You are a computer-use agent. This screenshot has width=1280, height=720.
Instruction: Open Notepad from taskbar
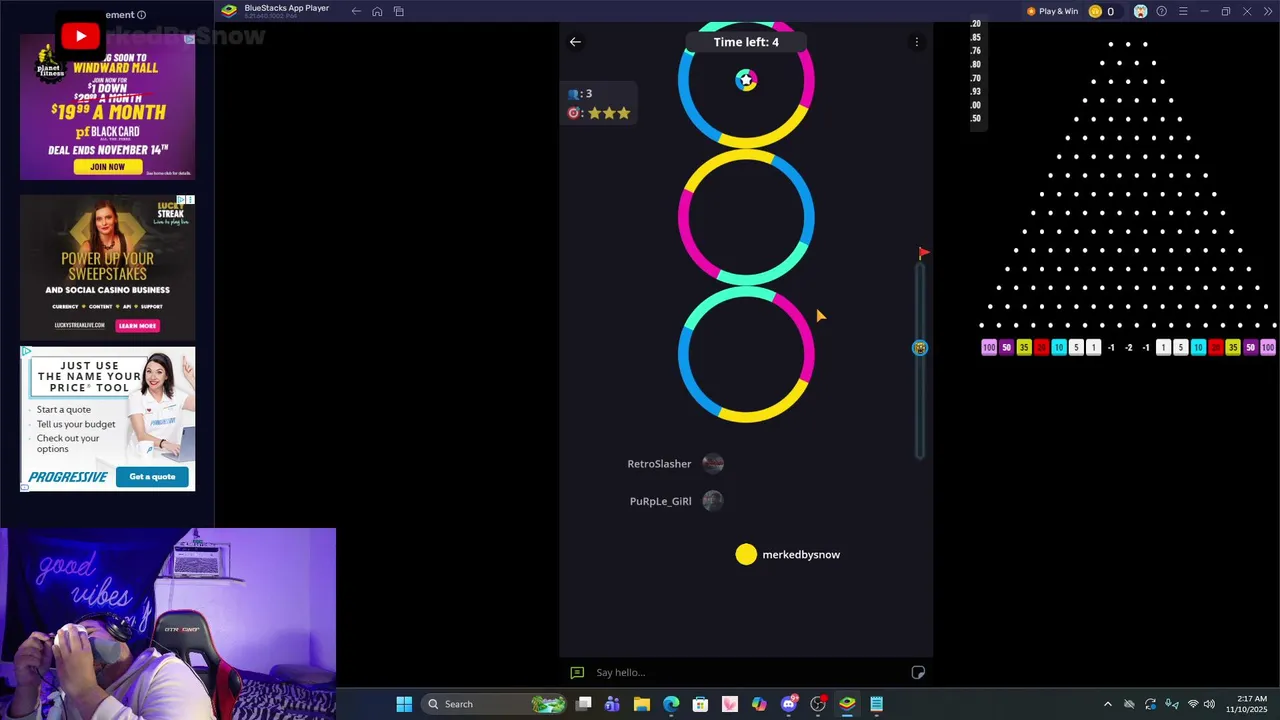(876, 704)
